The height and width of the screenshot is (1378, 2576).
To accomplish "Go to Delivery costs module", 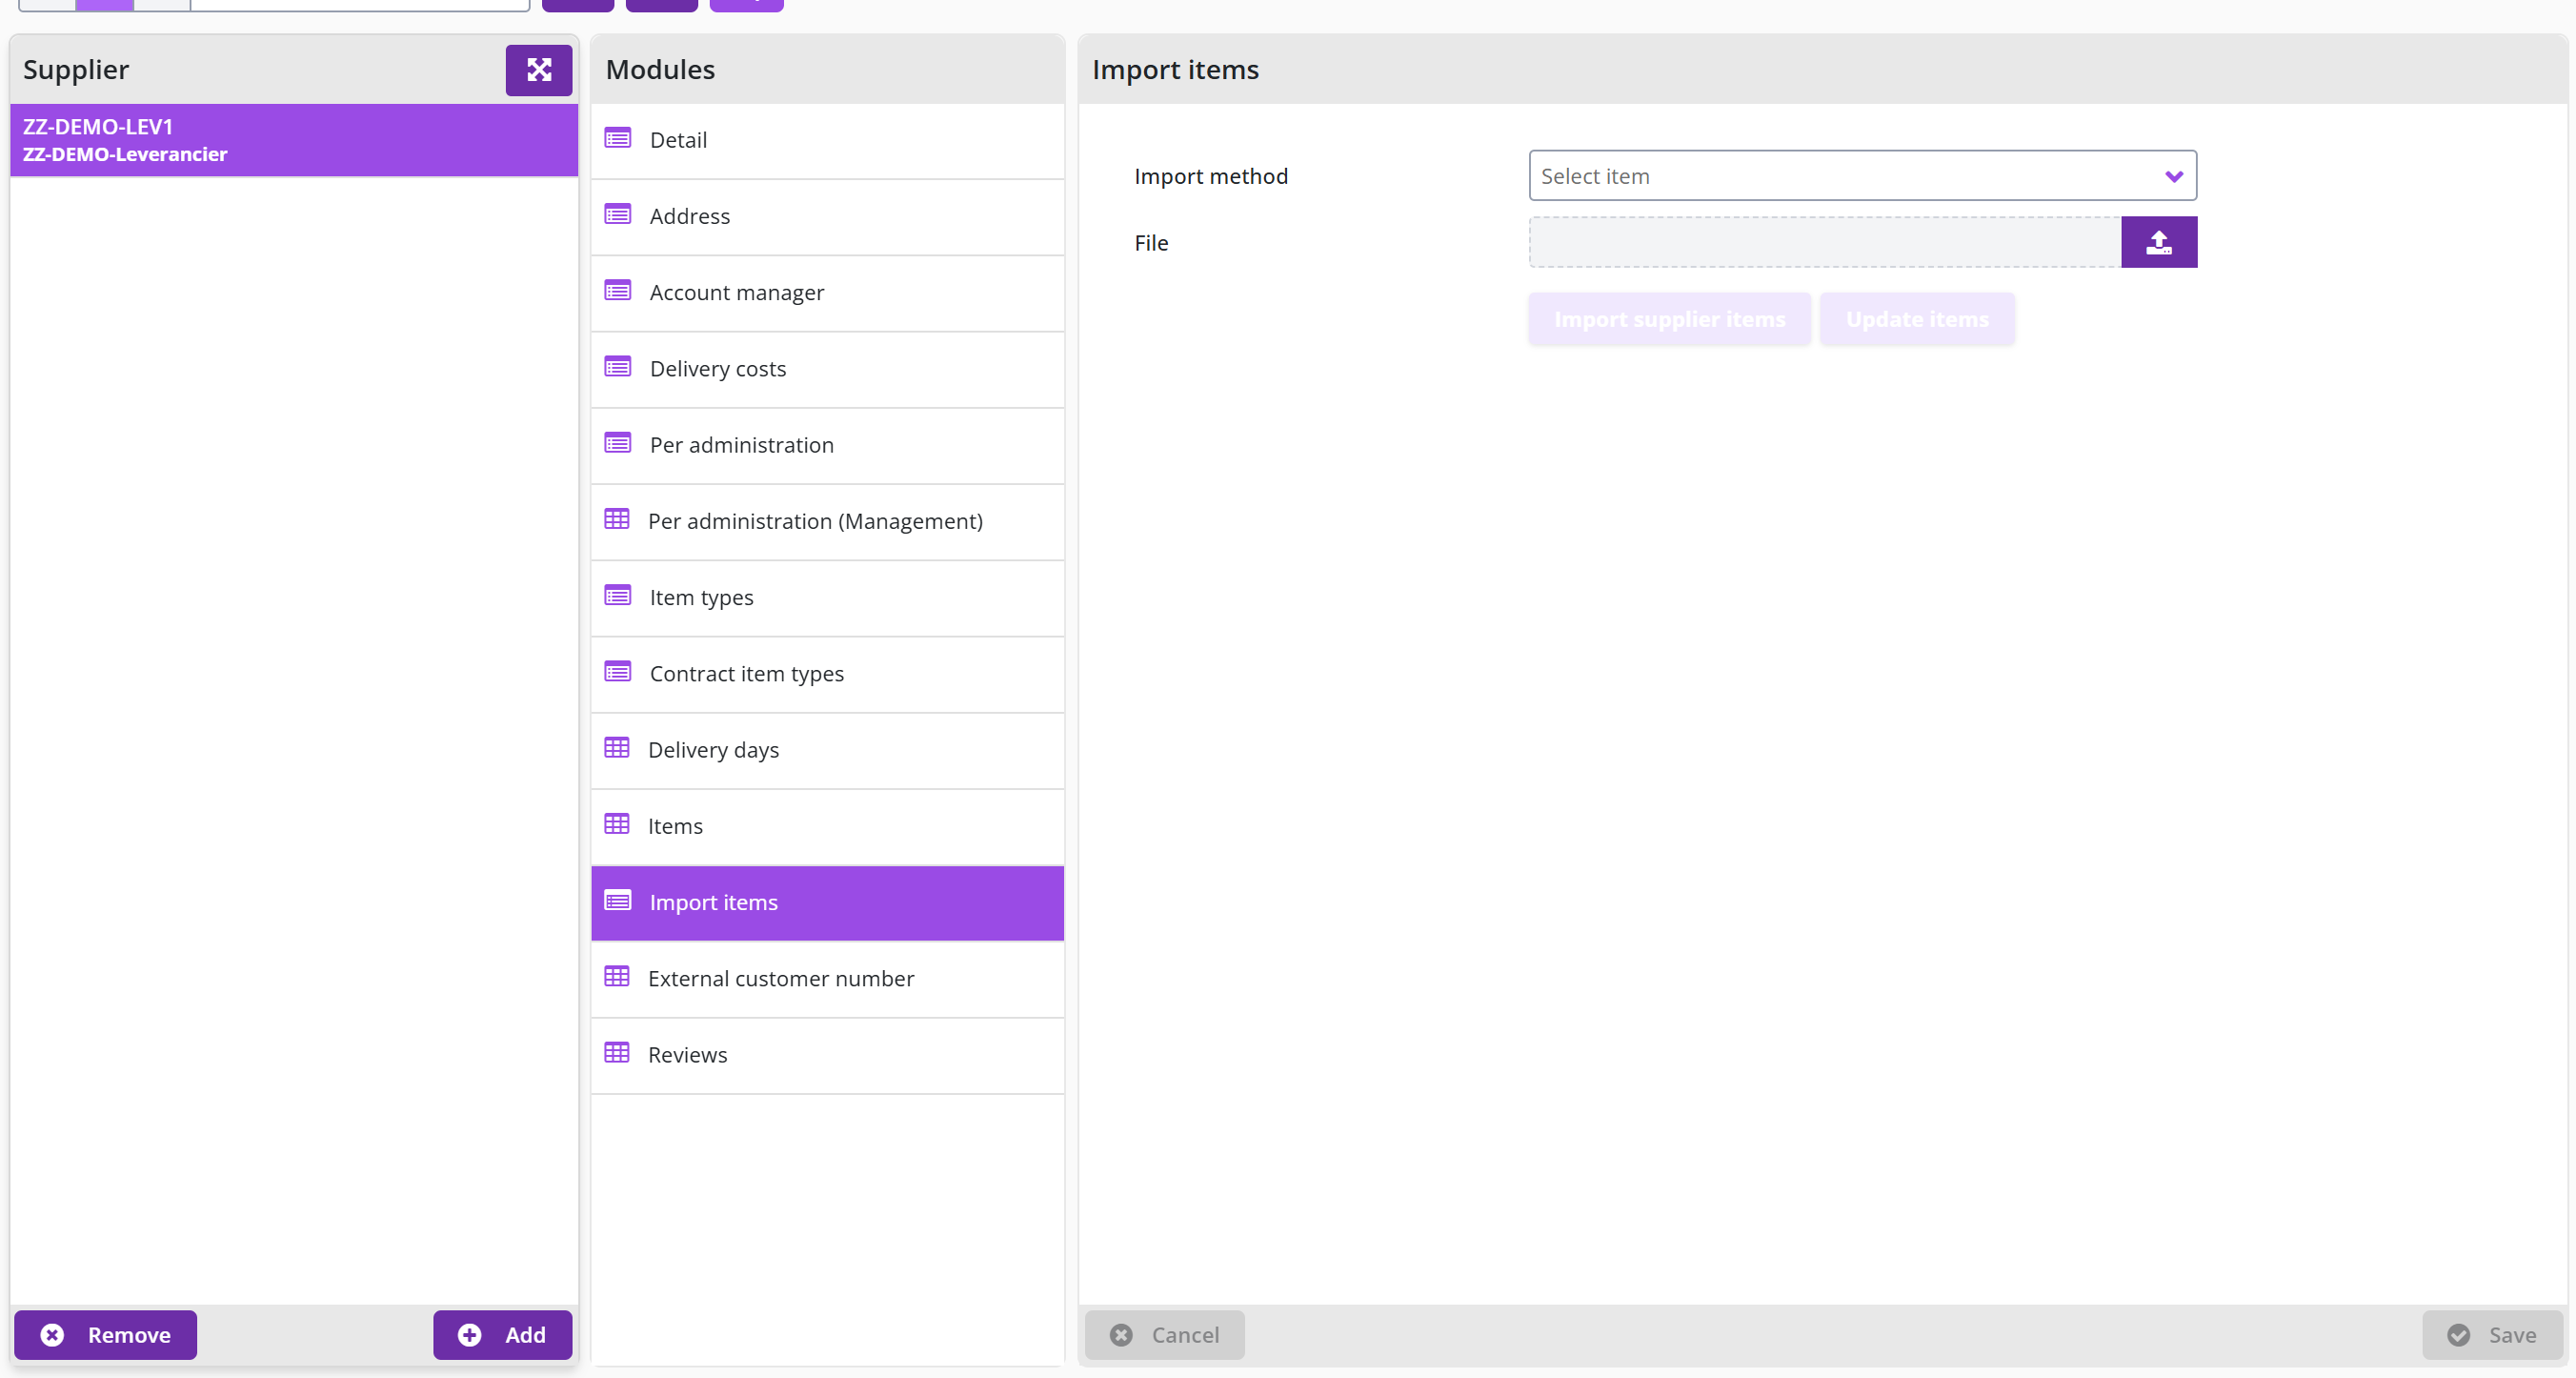I will [x=827, y=370].
